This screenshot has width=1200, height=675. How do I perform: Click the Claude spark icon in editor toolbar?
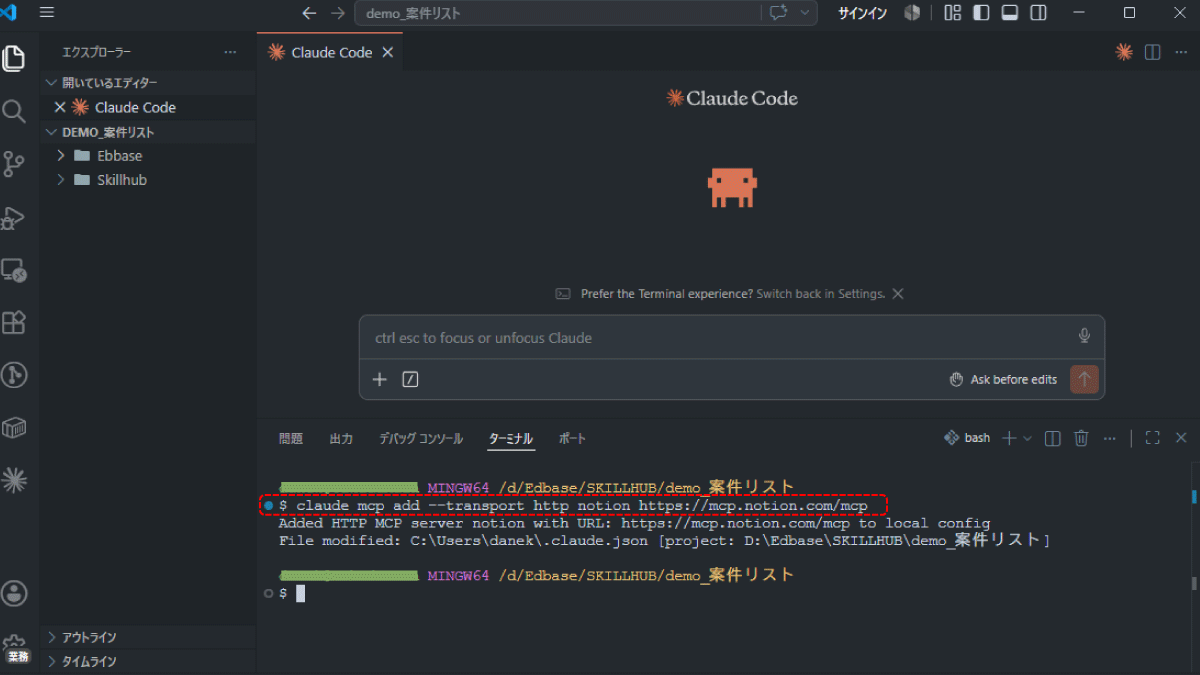[x=1124, y=52]
